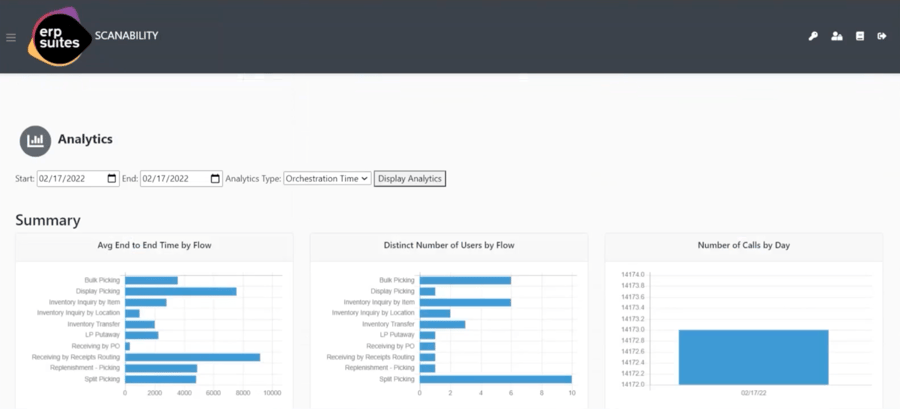Open the Start date calendar picker
The height and width of the screenshot is (409, 900).
111,179
